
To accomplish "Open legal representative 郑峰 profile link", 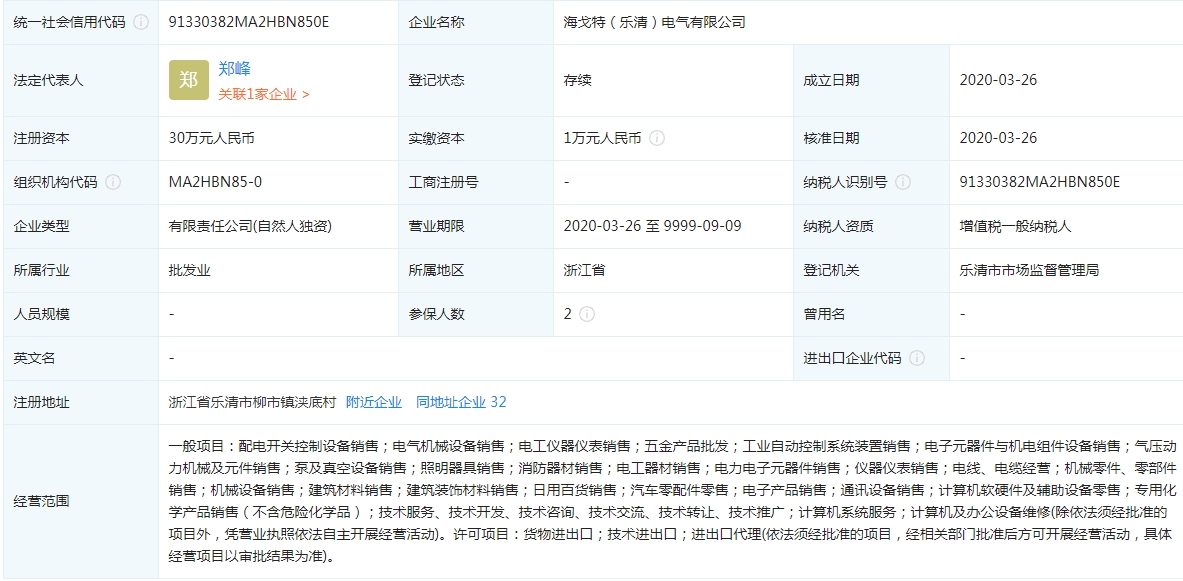I will tap(235, 69).
